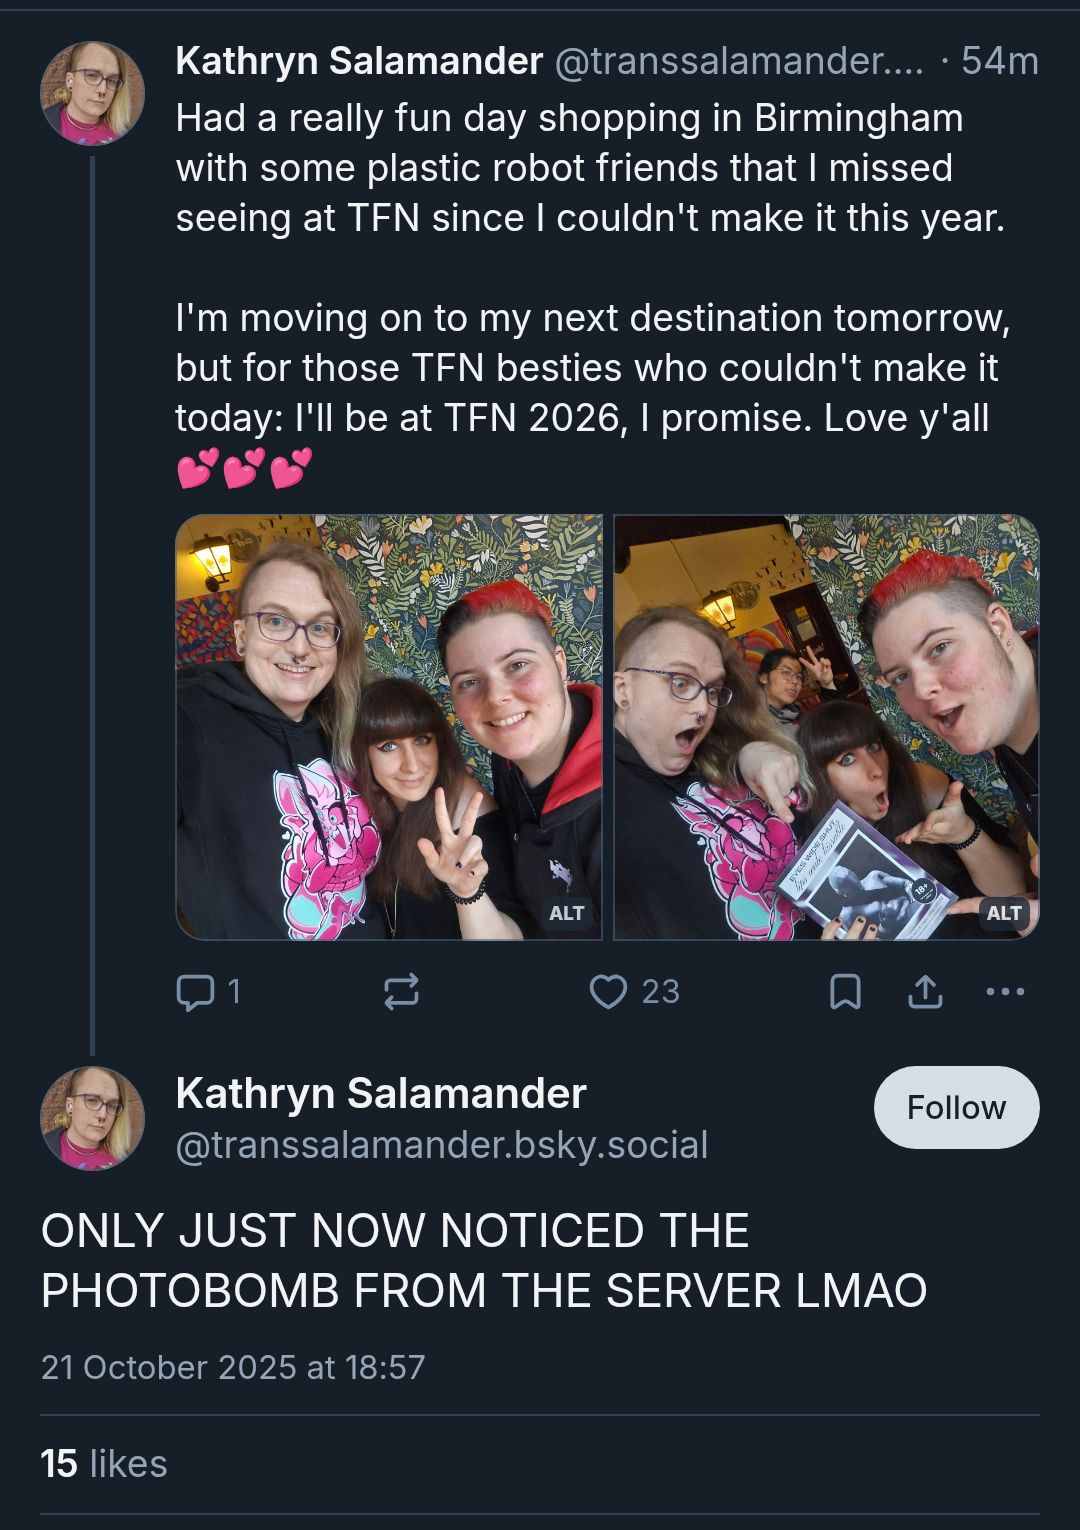The height and width of the screenshot is (1530, 1080).
Task: Repost using the arrows icon
Action: pos(401,992)
